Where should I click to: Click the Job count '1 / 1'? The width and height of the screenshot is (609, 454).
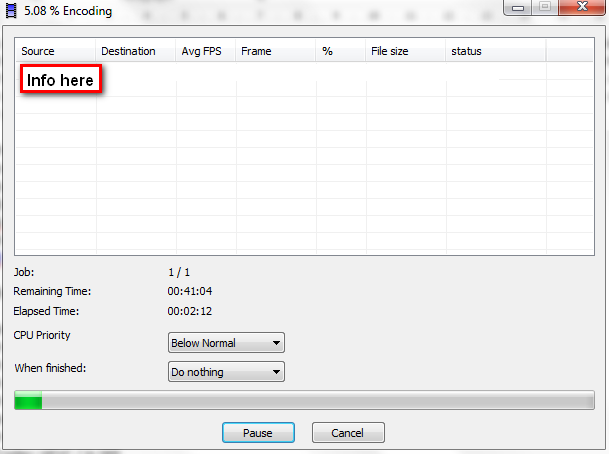[180, 271]
